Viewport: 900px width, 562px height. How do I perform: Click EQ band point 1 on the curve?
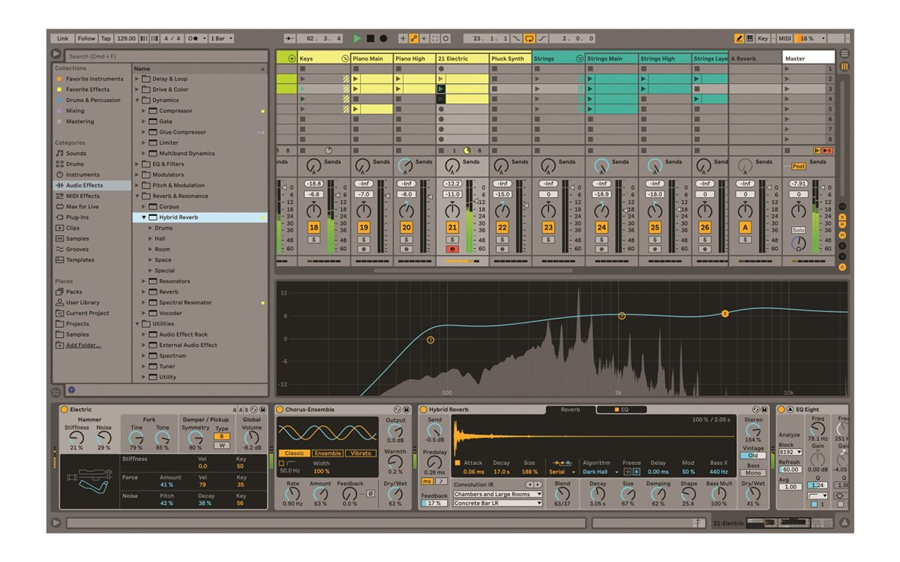pyautogui.click(x=431, y=340)
